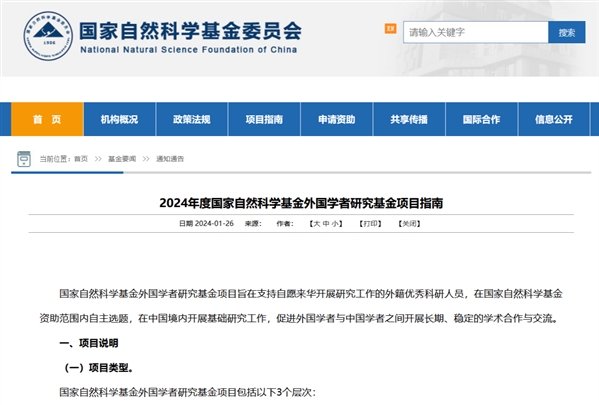599x405 pixels.
Task: Open the 国际合作 menu item
Action: (481, 119)
